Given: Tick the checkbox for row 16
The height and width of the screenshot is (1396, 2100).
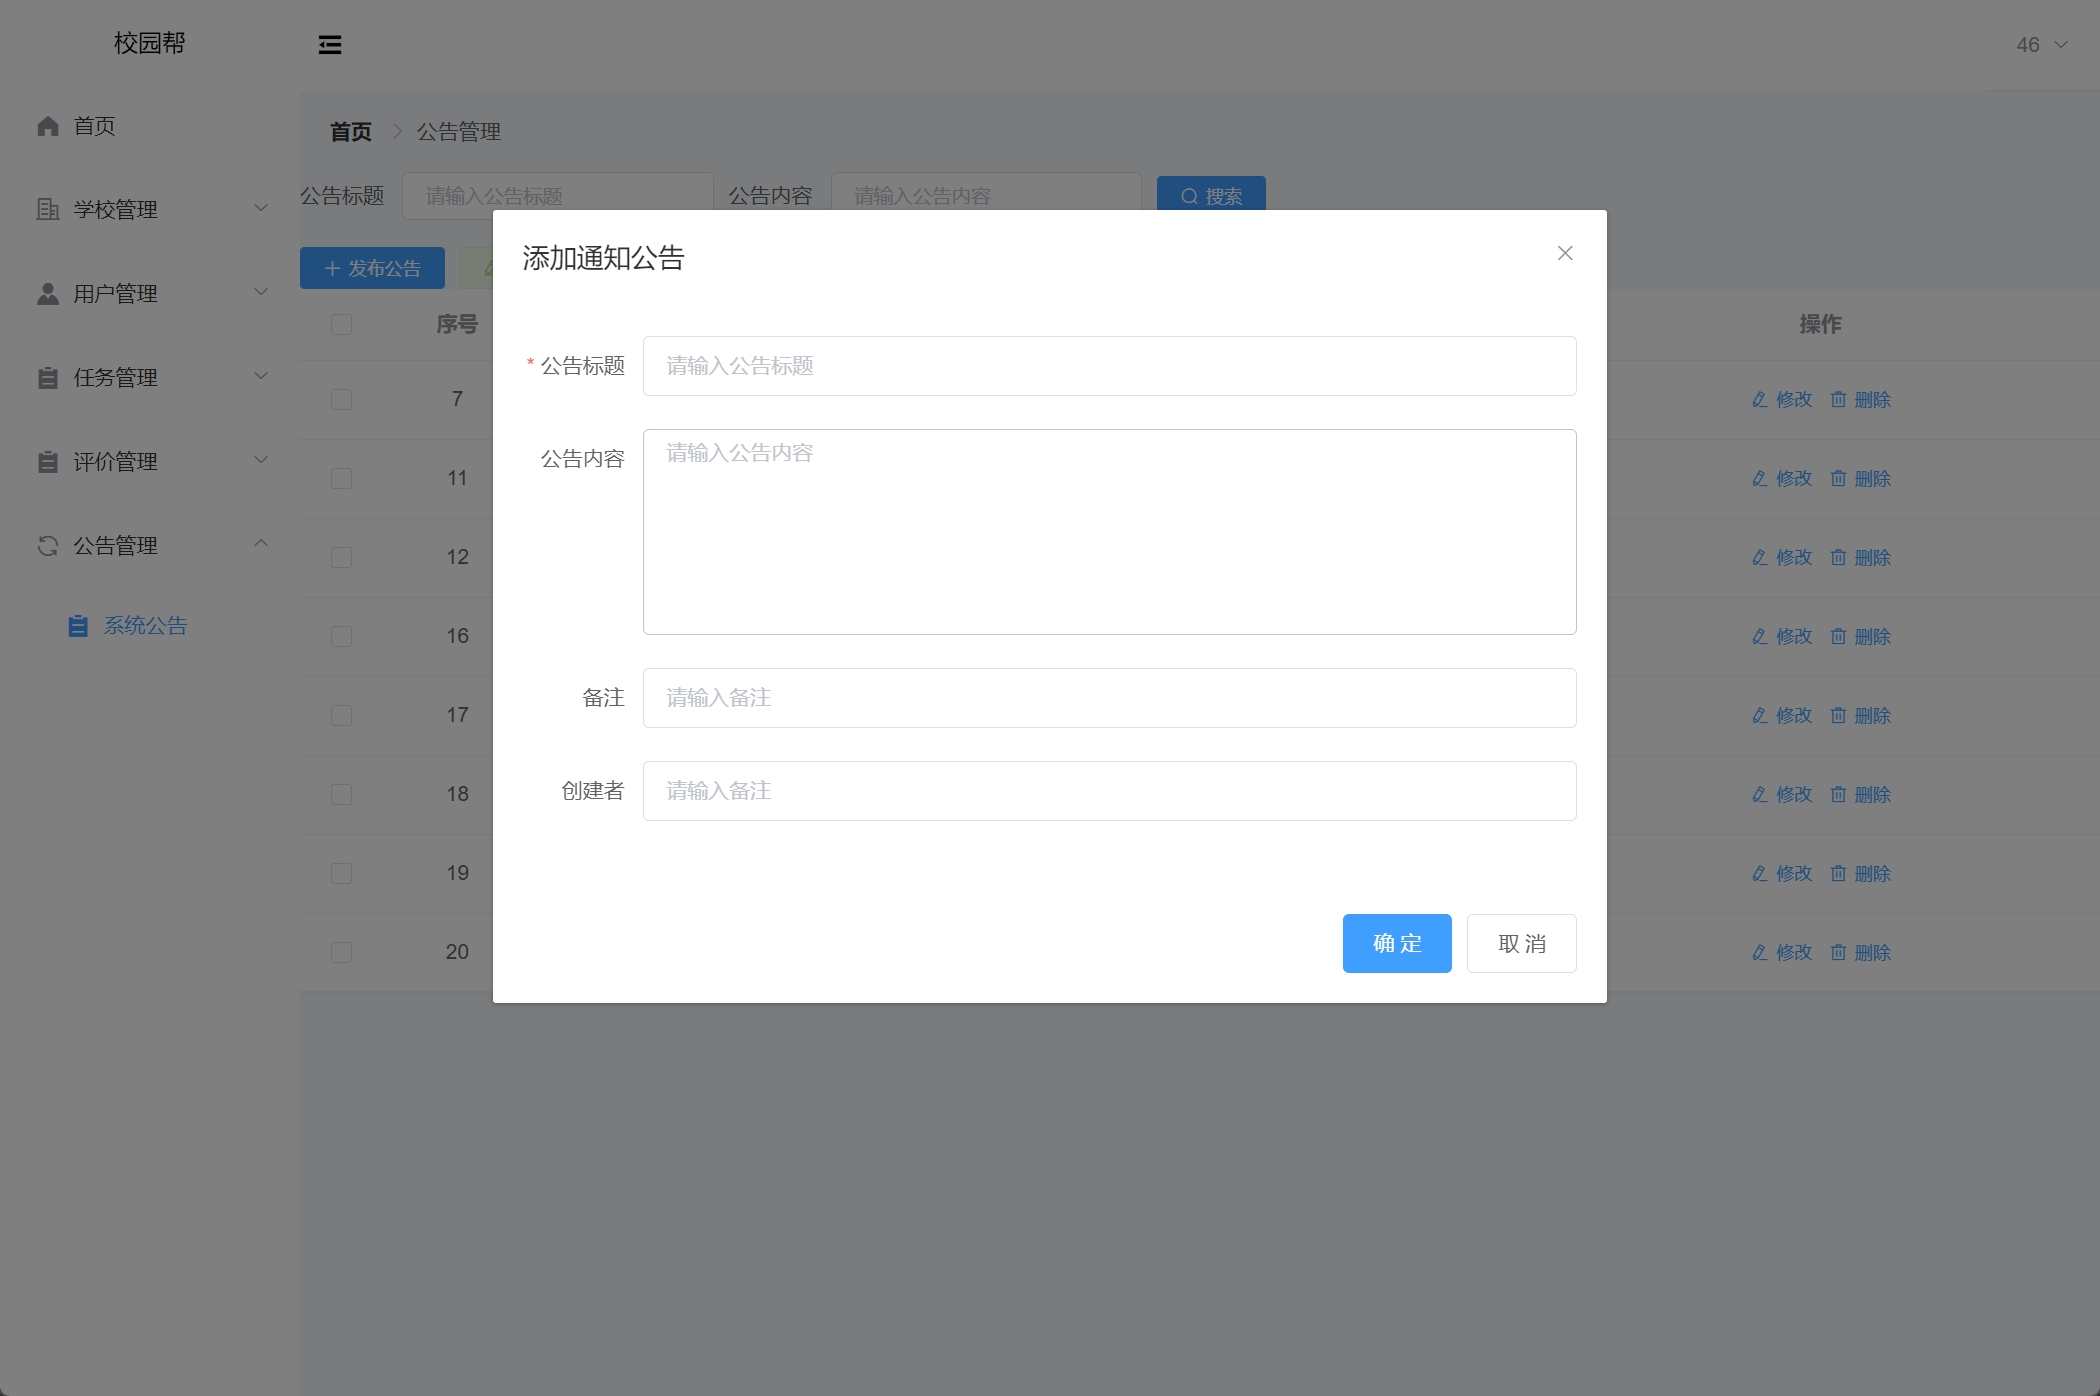Looking at the screenshot, I should click(341, 637).
